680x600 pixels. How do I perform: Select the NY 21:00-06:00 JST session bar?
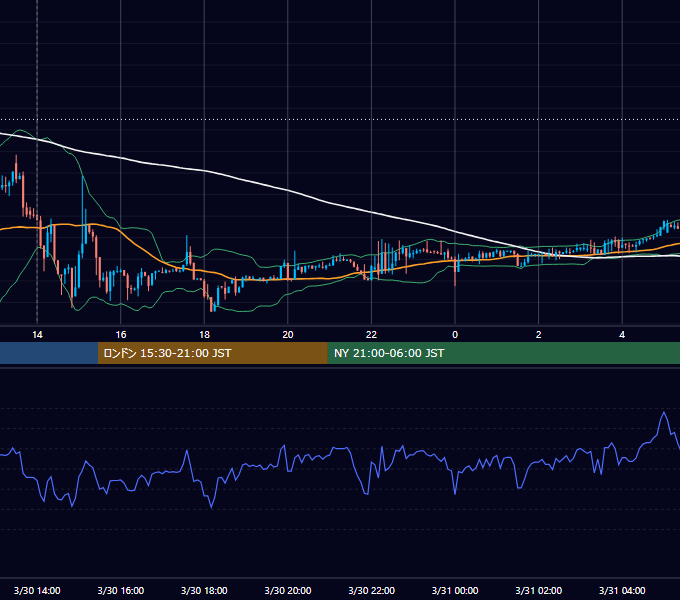coord(503,353)
